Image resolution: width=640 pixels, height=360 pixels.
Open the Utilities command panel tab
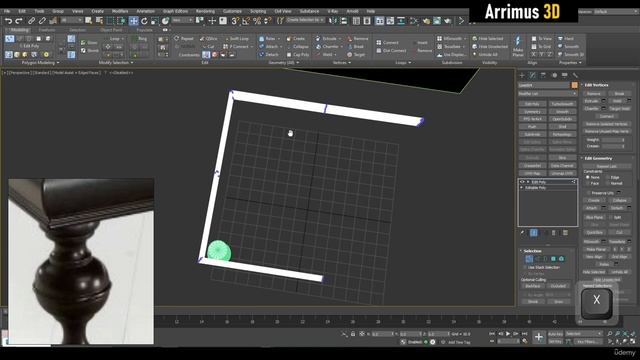575,75
